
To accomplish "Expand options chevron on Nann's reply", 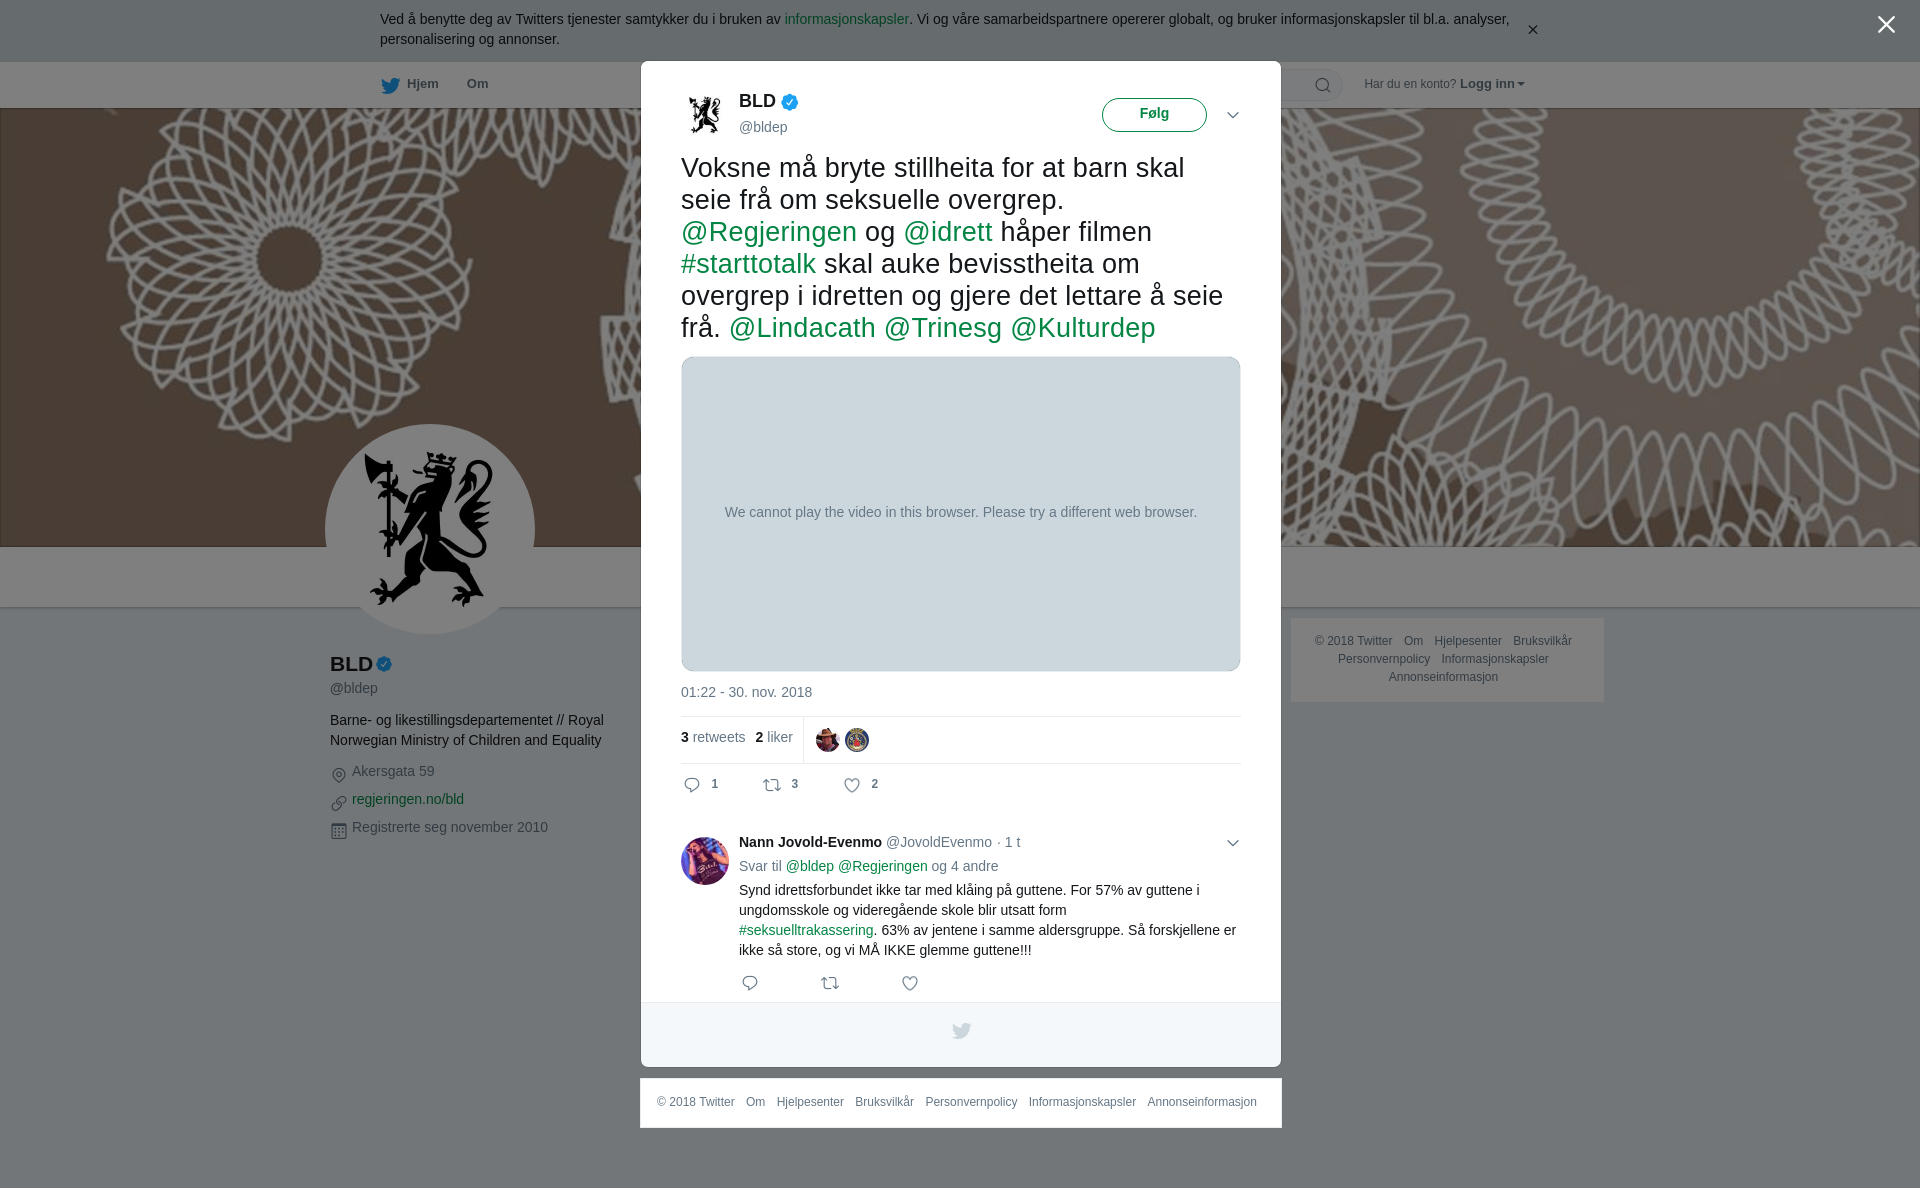I will tap(1233, 843).
